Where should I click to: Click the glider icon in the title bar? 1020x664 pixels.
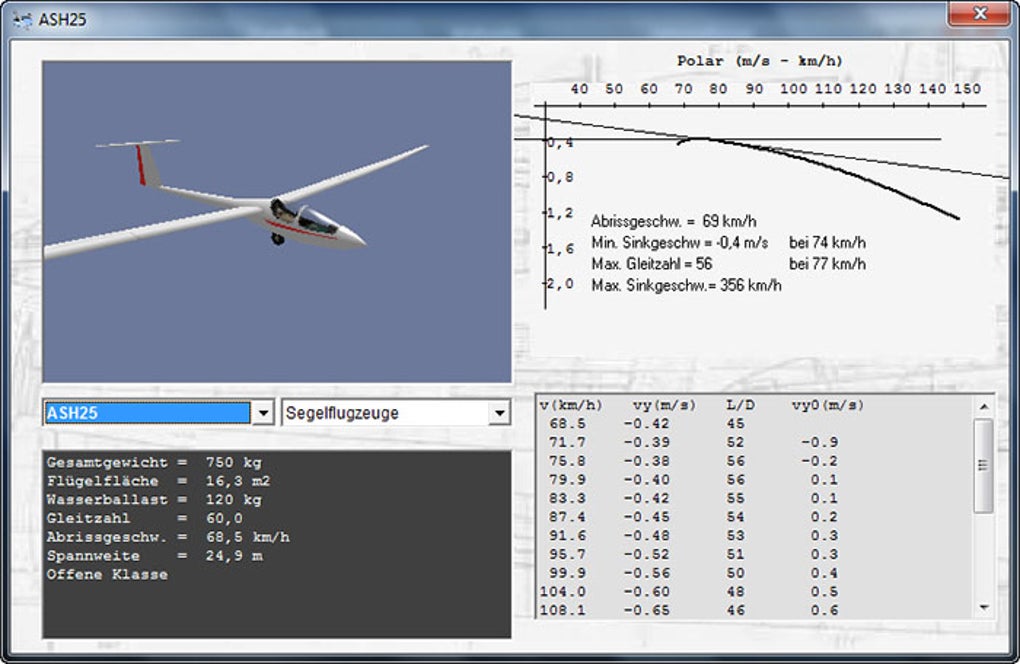pos(22,20)
